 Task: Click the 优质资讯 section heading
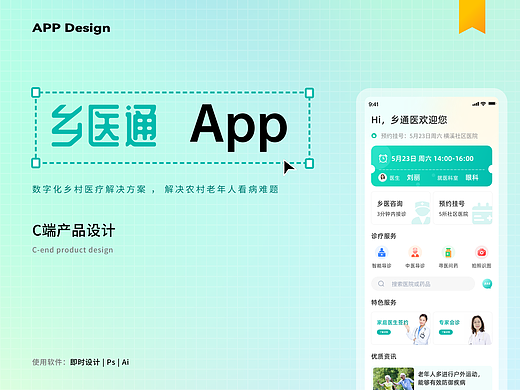tap(384, 356)
